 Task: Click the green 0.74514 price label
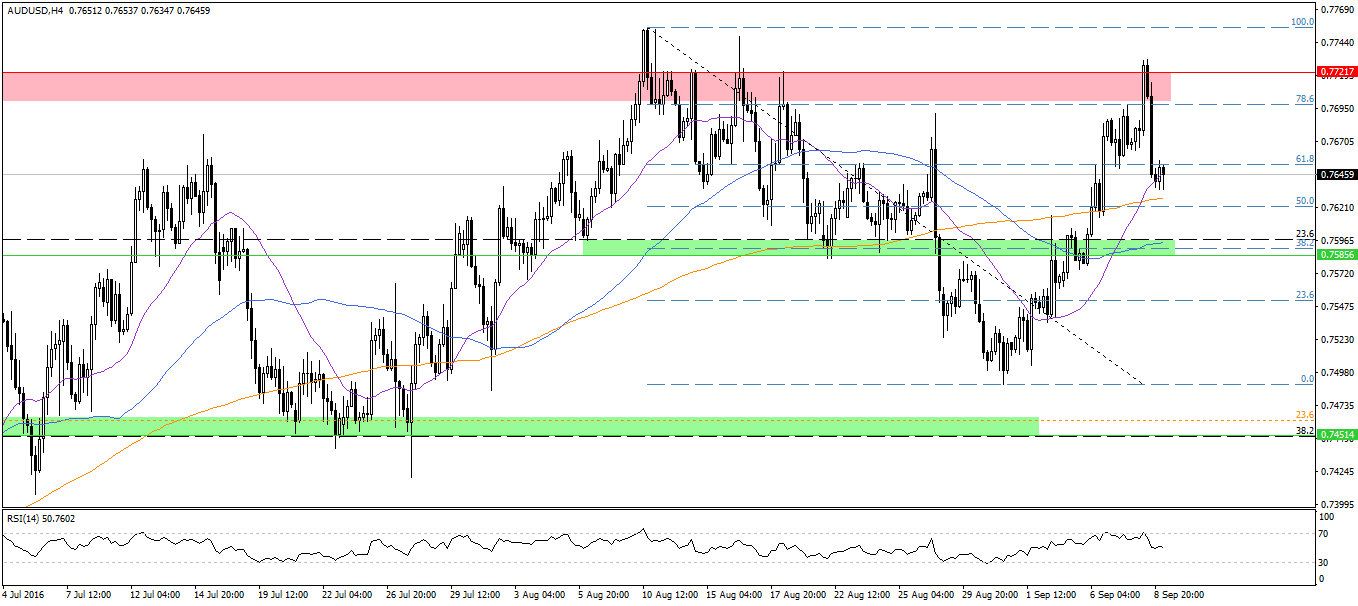click(x=1336, y=435)
